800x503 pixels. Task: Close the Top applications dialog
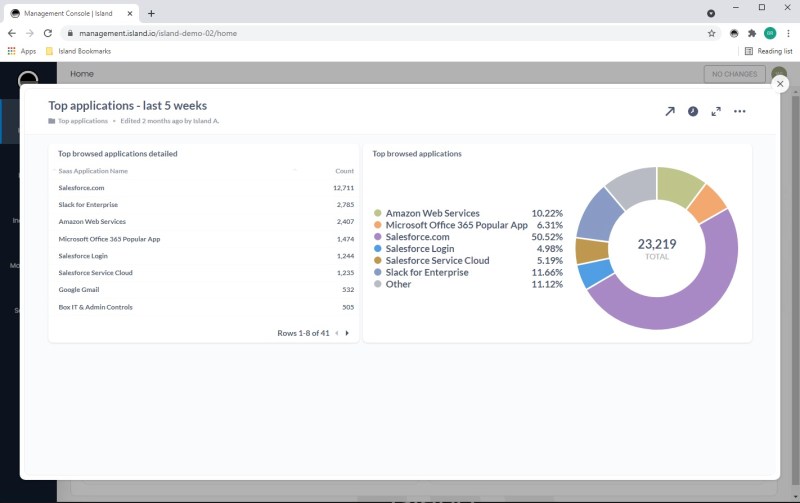click(x=780, y=84)
